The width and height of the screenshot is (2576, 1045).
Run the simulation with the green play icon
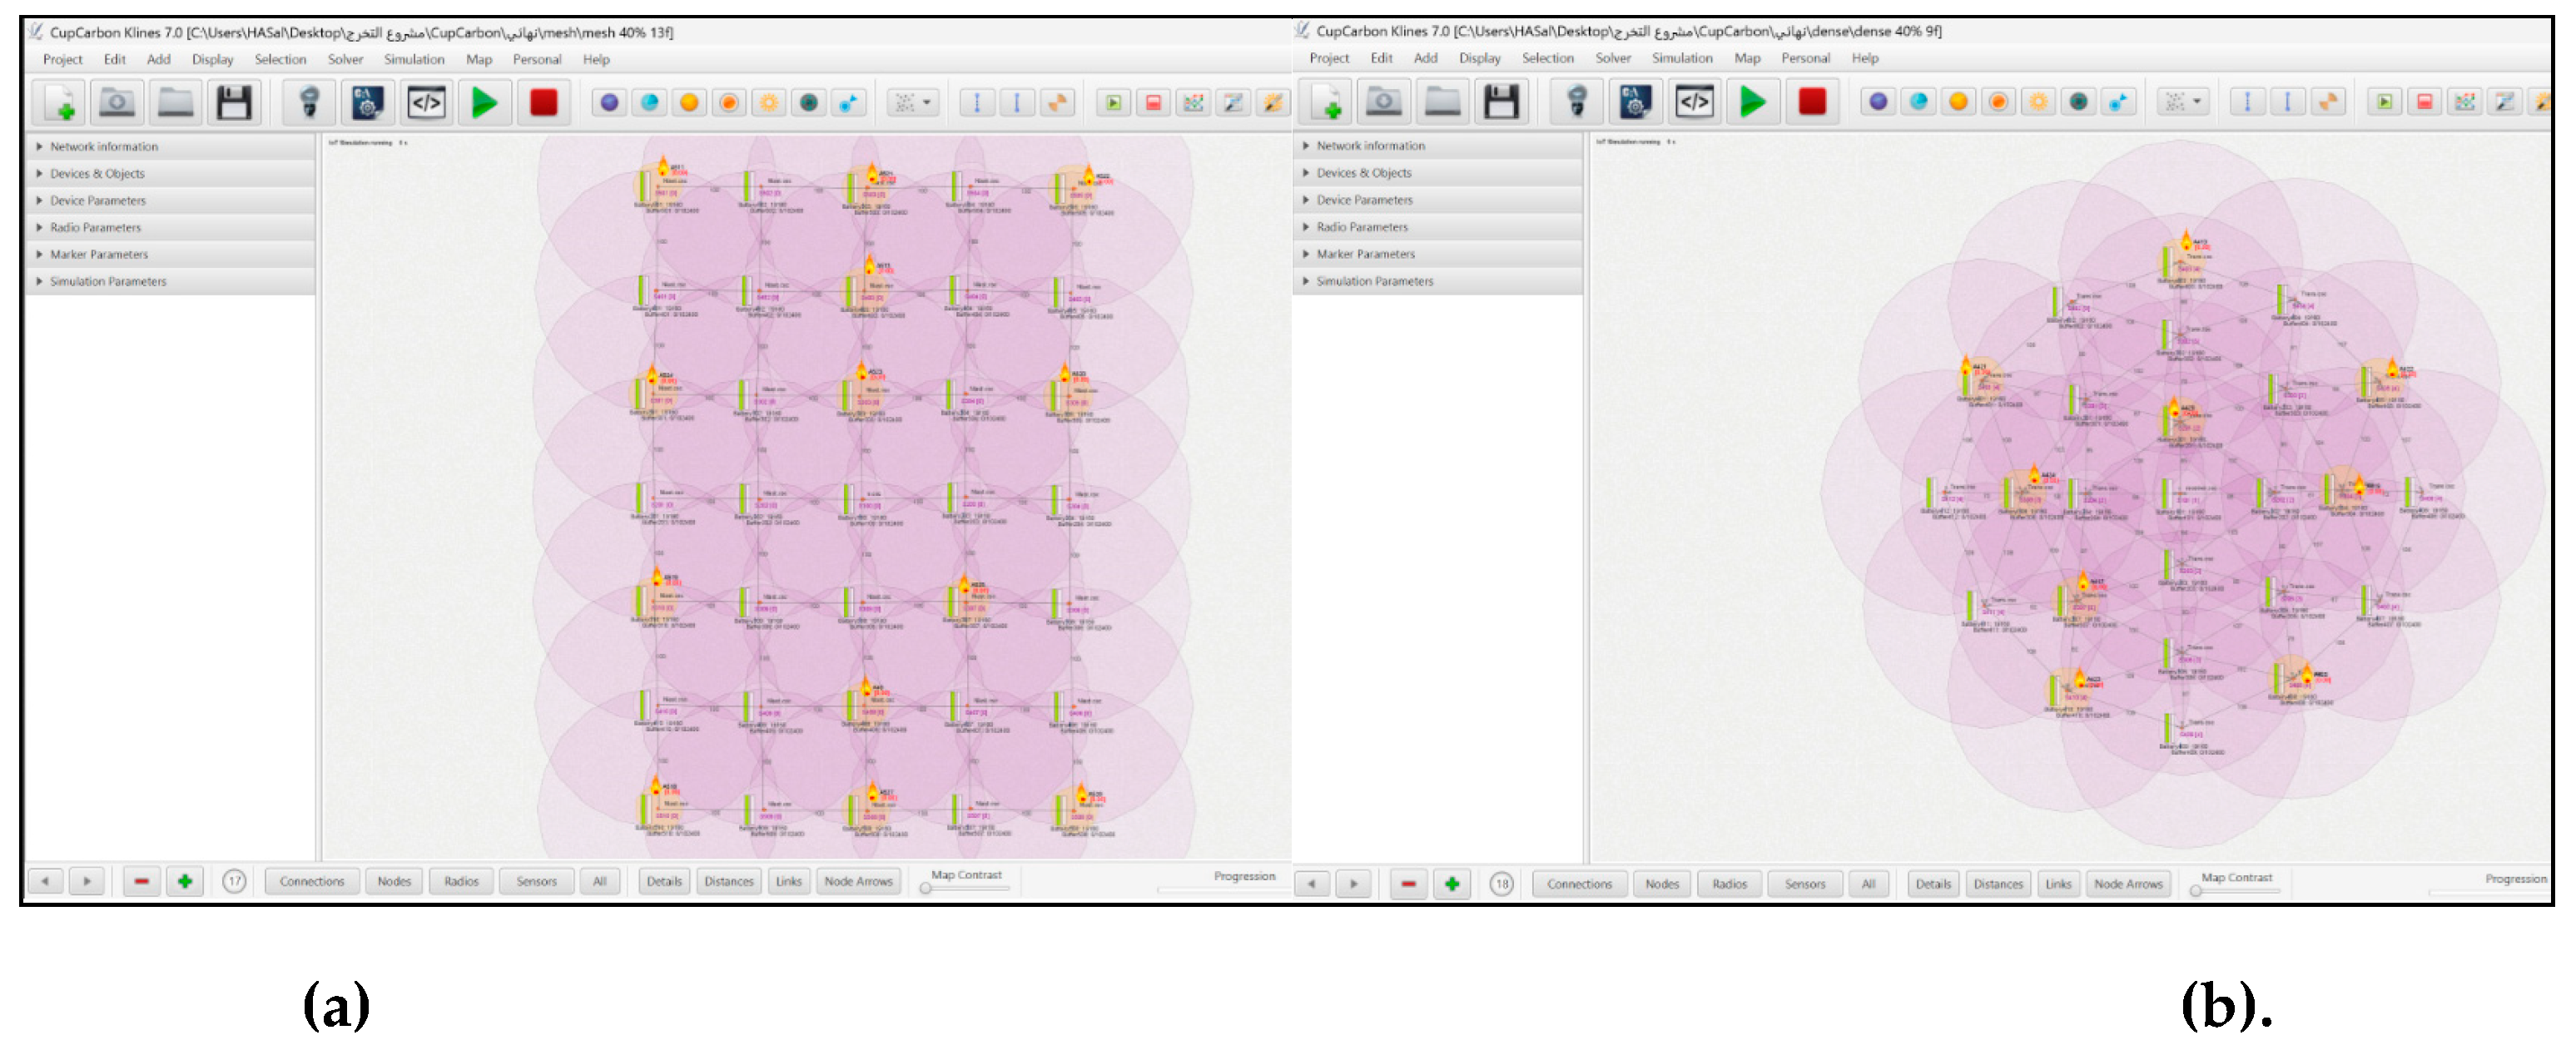485,101
